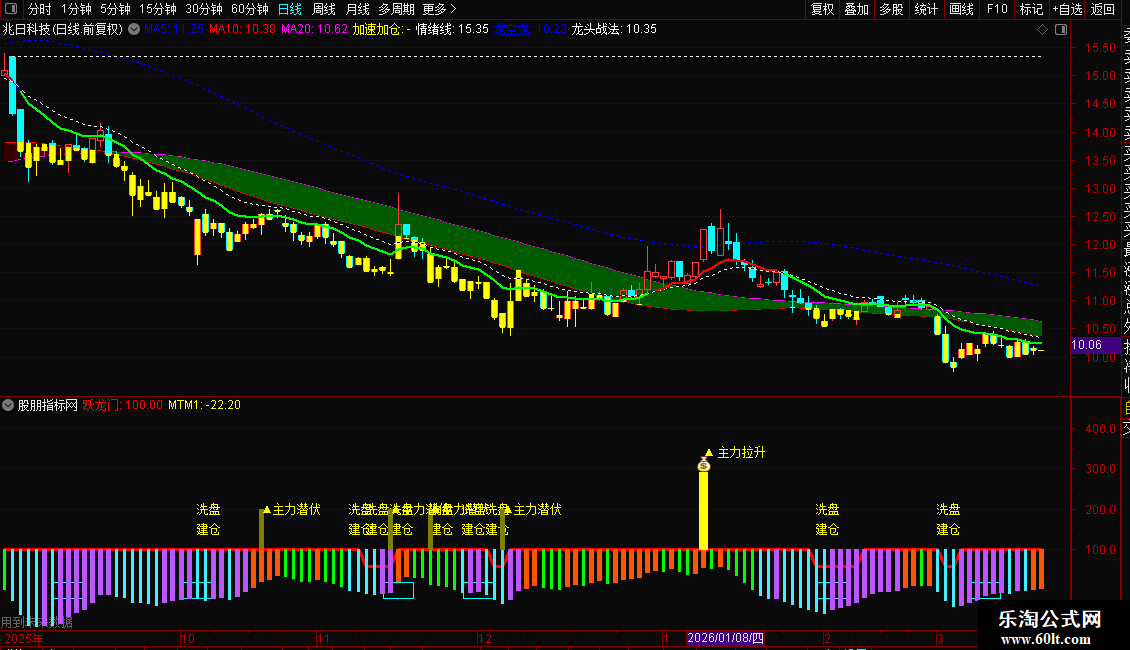Click the 主力潜伏 triangle marker near October
The image size is (1130, 650).
[x=267, y=509]
